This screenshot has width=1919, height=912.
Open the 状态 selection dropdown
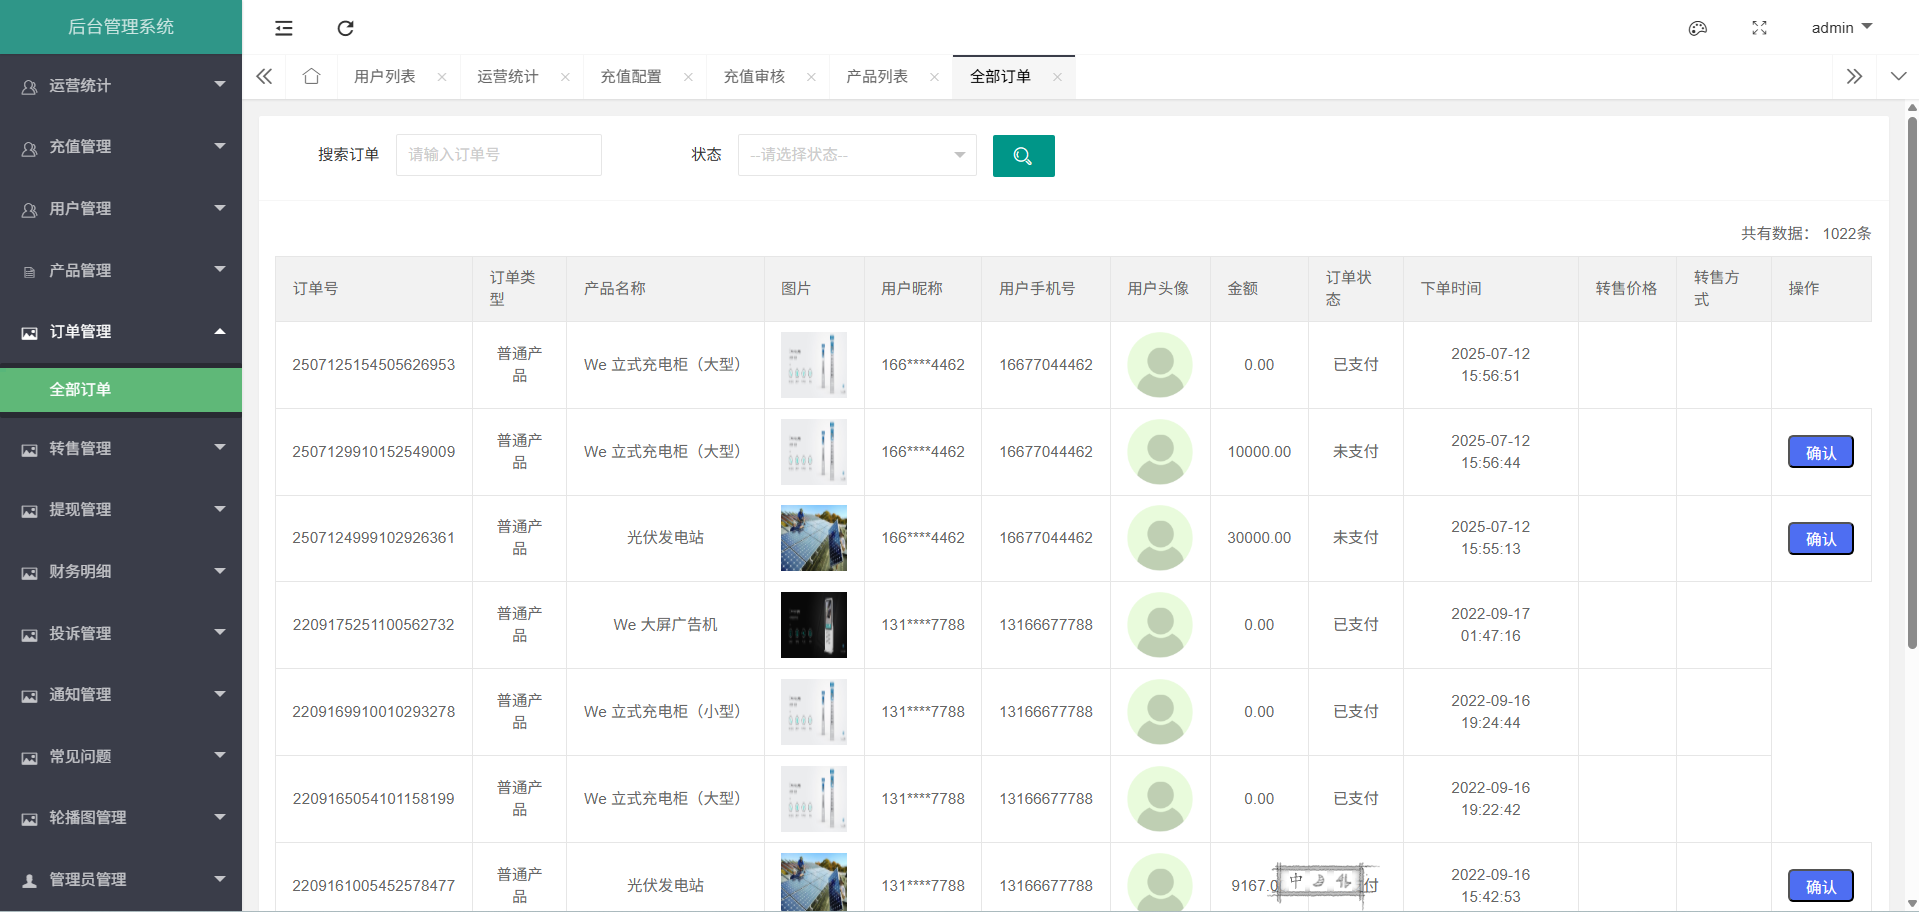click(x=856, y=155)
